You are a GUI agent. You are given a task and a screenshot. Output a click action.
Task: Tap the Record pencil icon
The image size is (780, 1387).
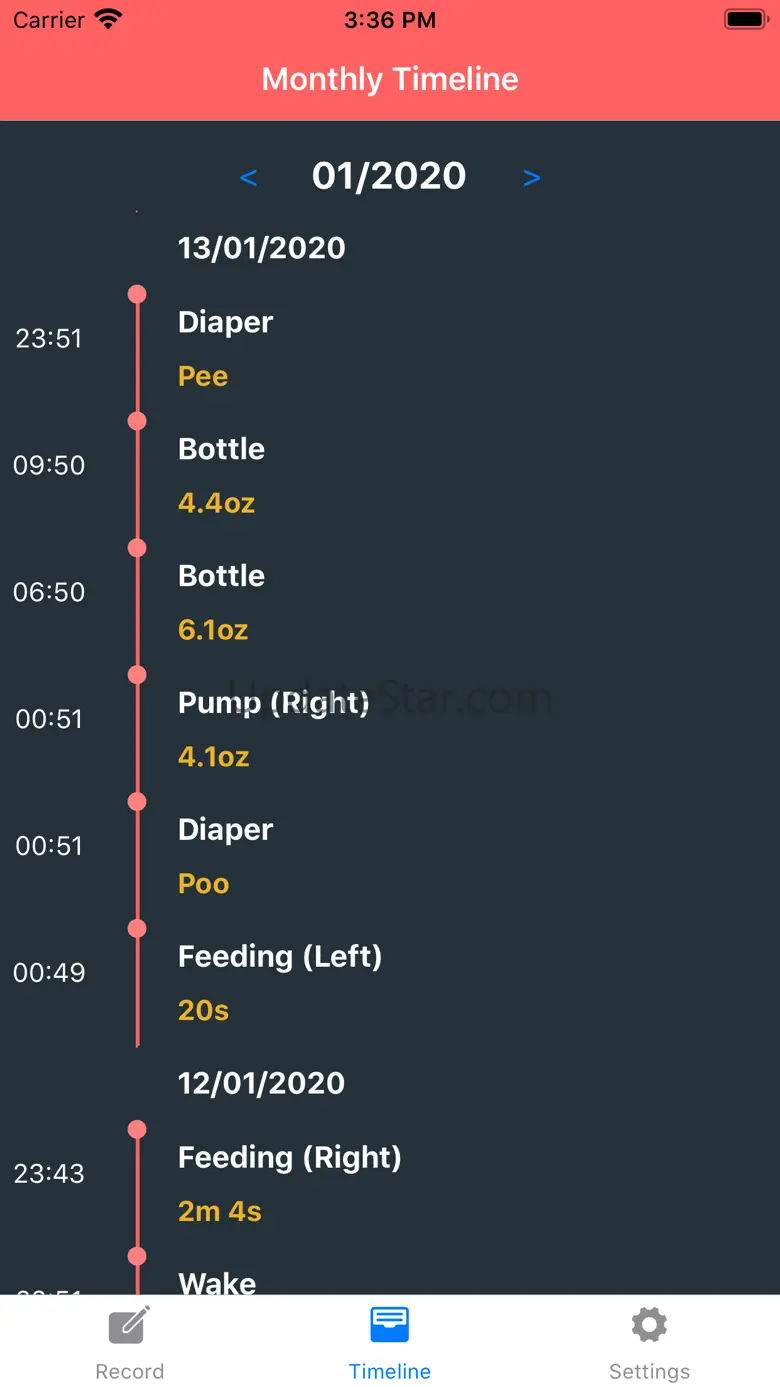tap(130, 1325)
